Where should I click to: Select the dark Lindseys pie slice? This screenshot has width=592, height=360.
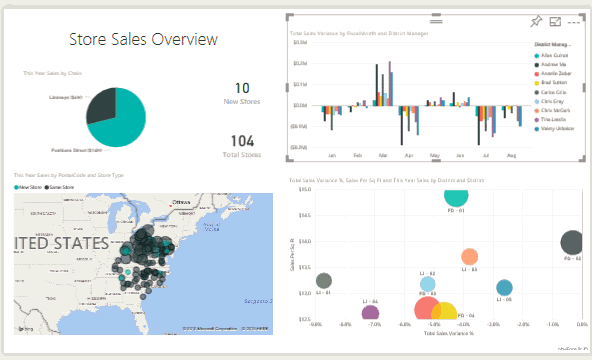tap(102, 105)
